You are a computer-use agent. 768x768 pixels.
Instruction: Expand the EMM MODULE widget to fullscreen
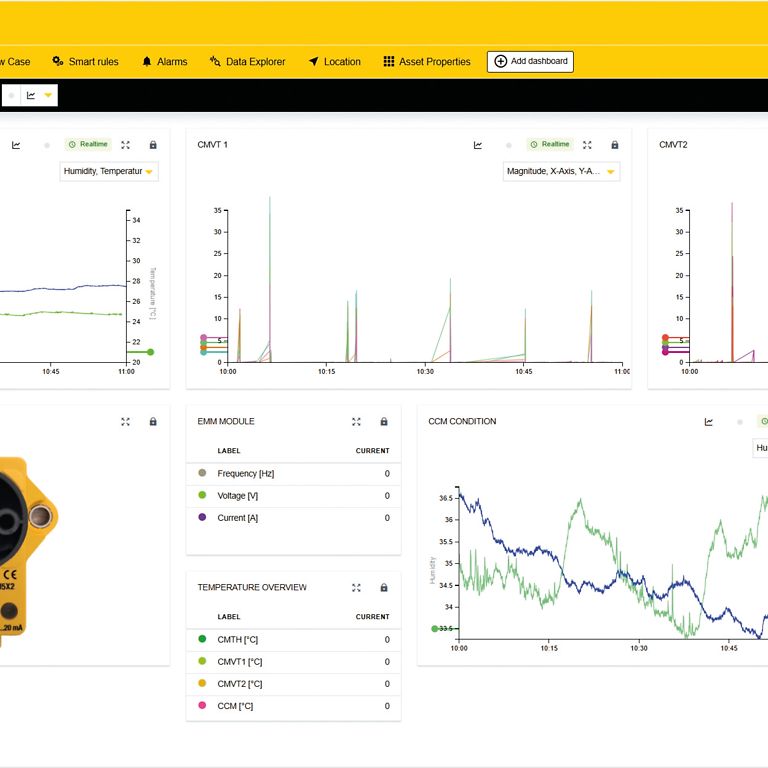(356, 422)
